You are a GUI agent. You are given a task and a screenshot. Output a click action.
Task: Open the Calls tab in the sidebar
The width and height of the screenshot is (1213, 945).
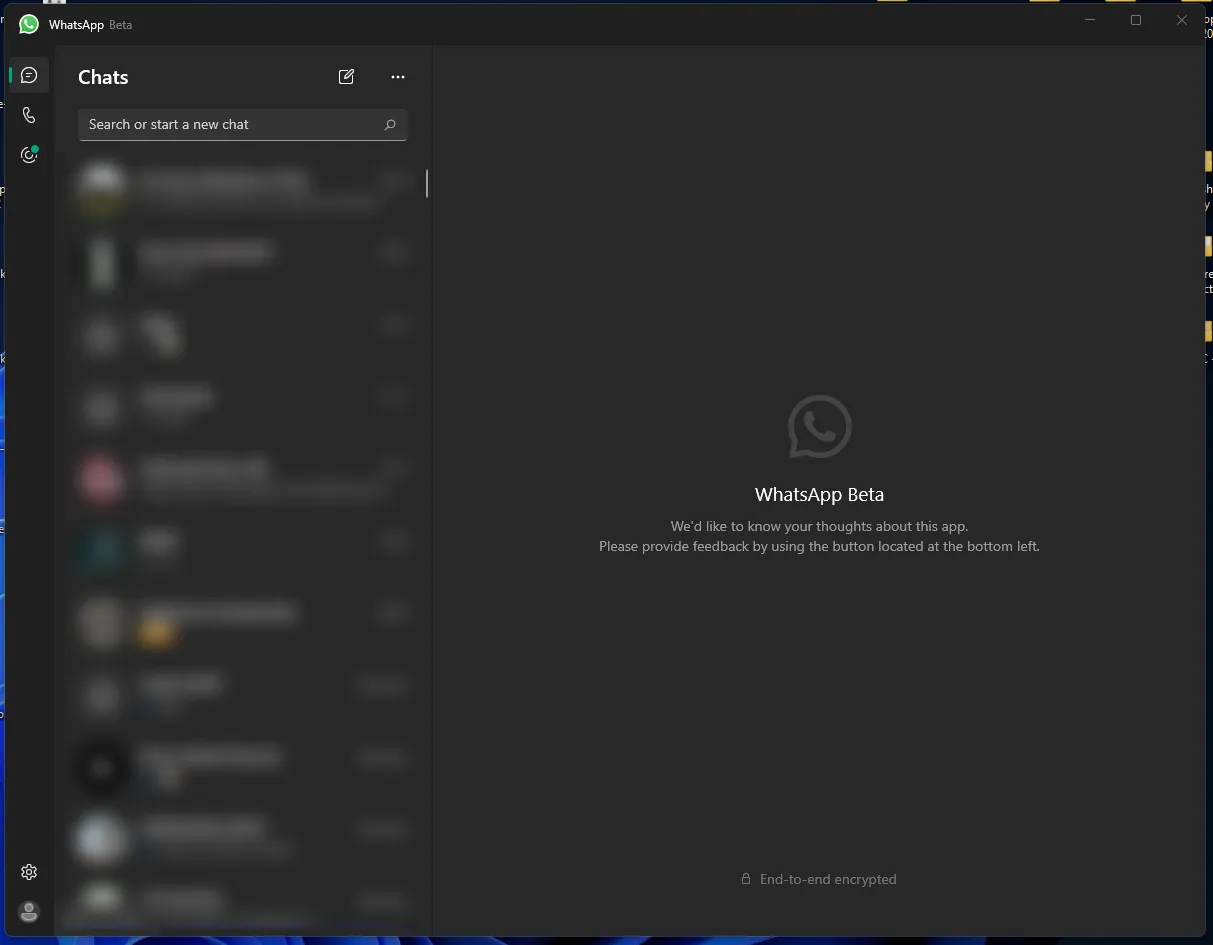coord(29,115)
